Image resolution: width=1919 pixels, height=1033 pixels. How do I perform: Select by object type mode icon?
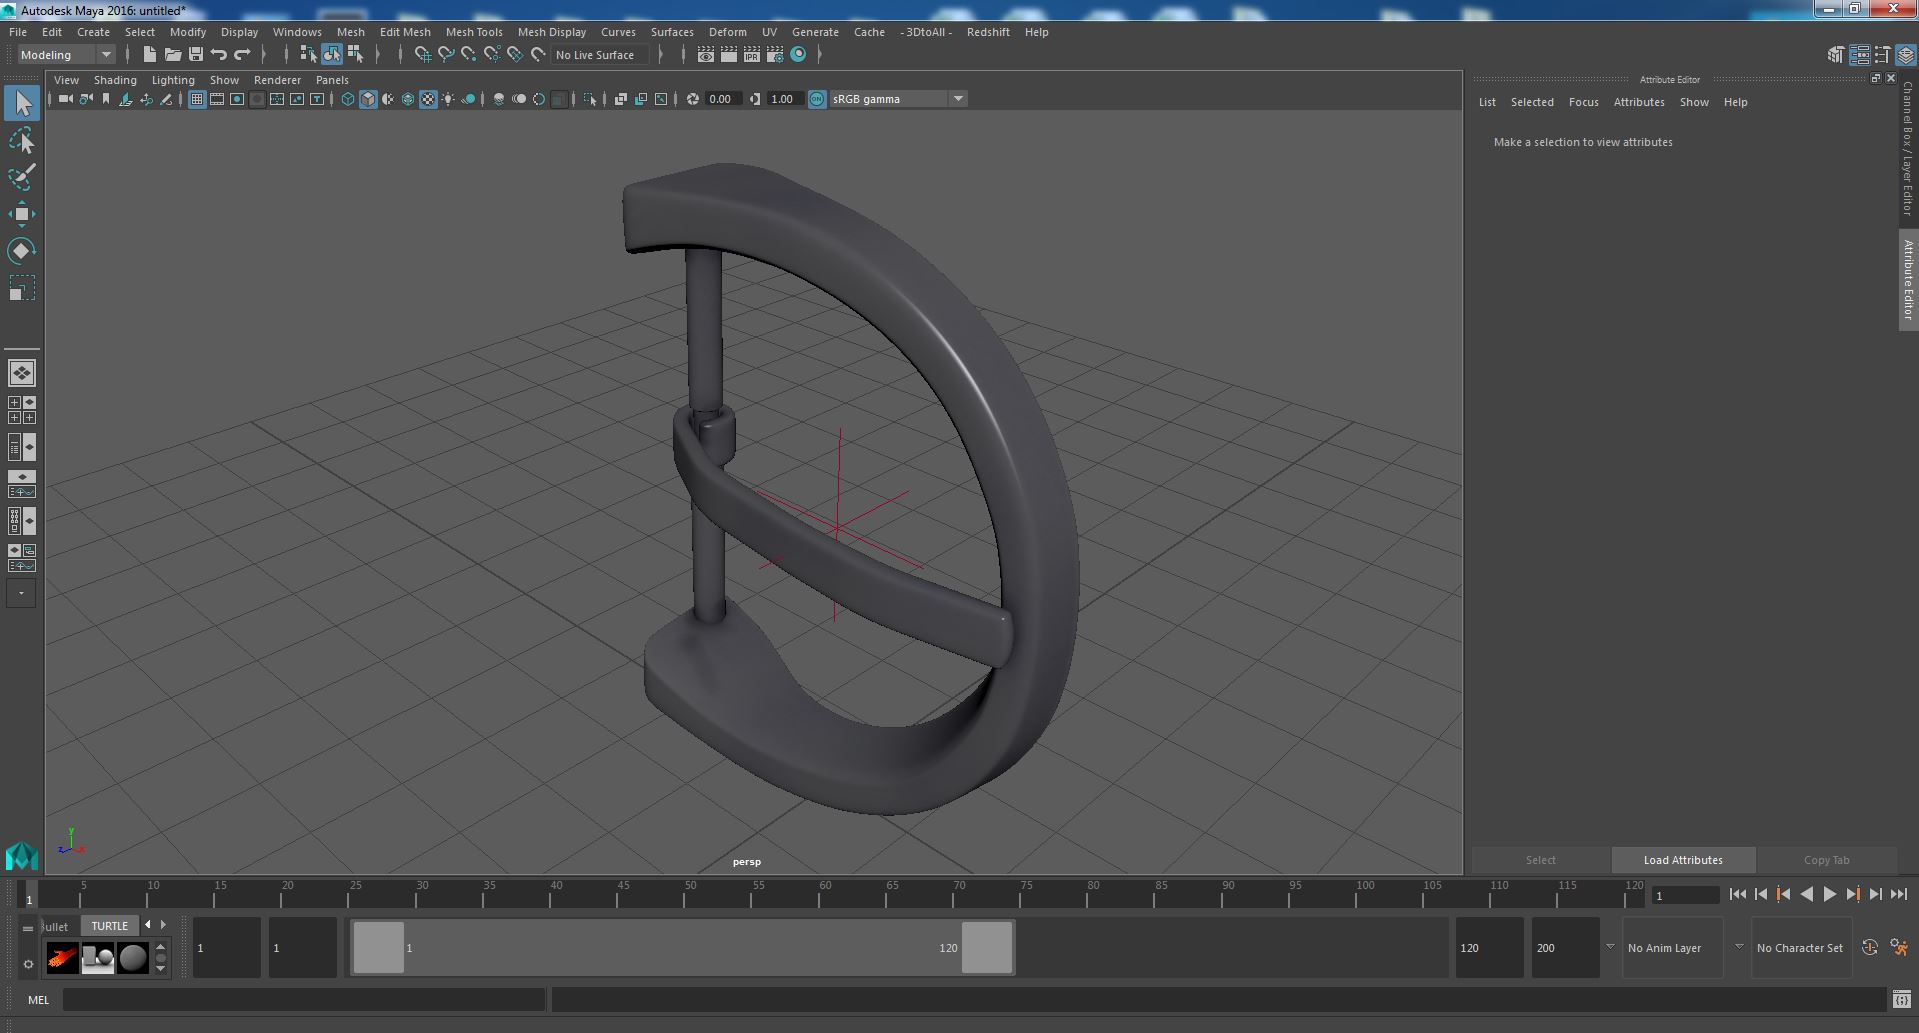(x=332, y=55)
